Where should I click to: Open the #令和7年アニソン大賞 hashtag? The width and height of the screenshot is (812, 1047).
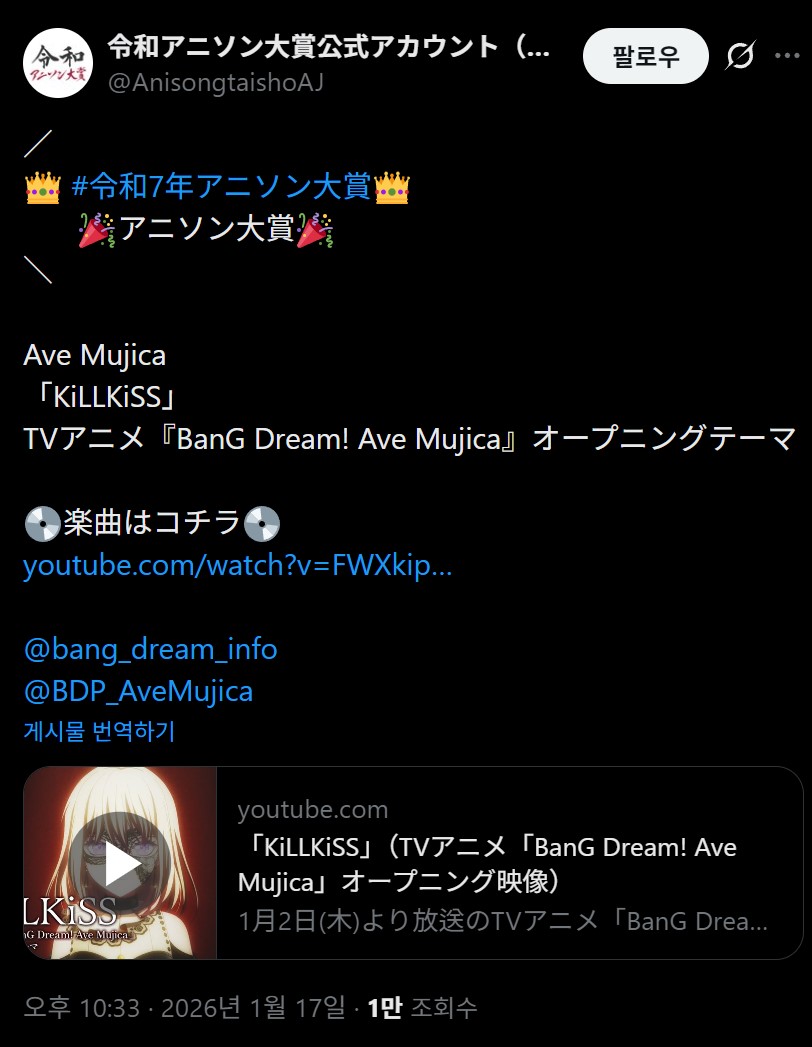tap(221, 186)
